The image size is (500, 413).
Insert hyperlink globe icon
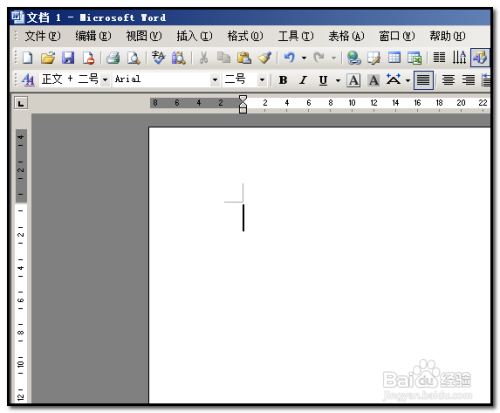[354, 58]
